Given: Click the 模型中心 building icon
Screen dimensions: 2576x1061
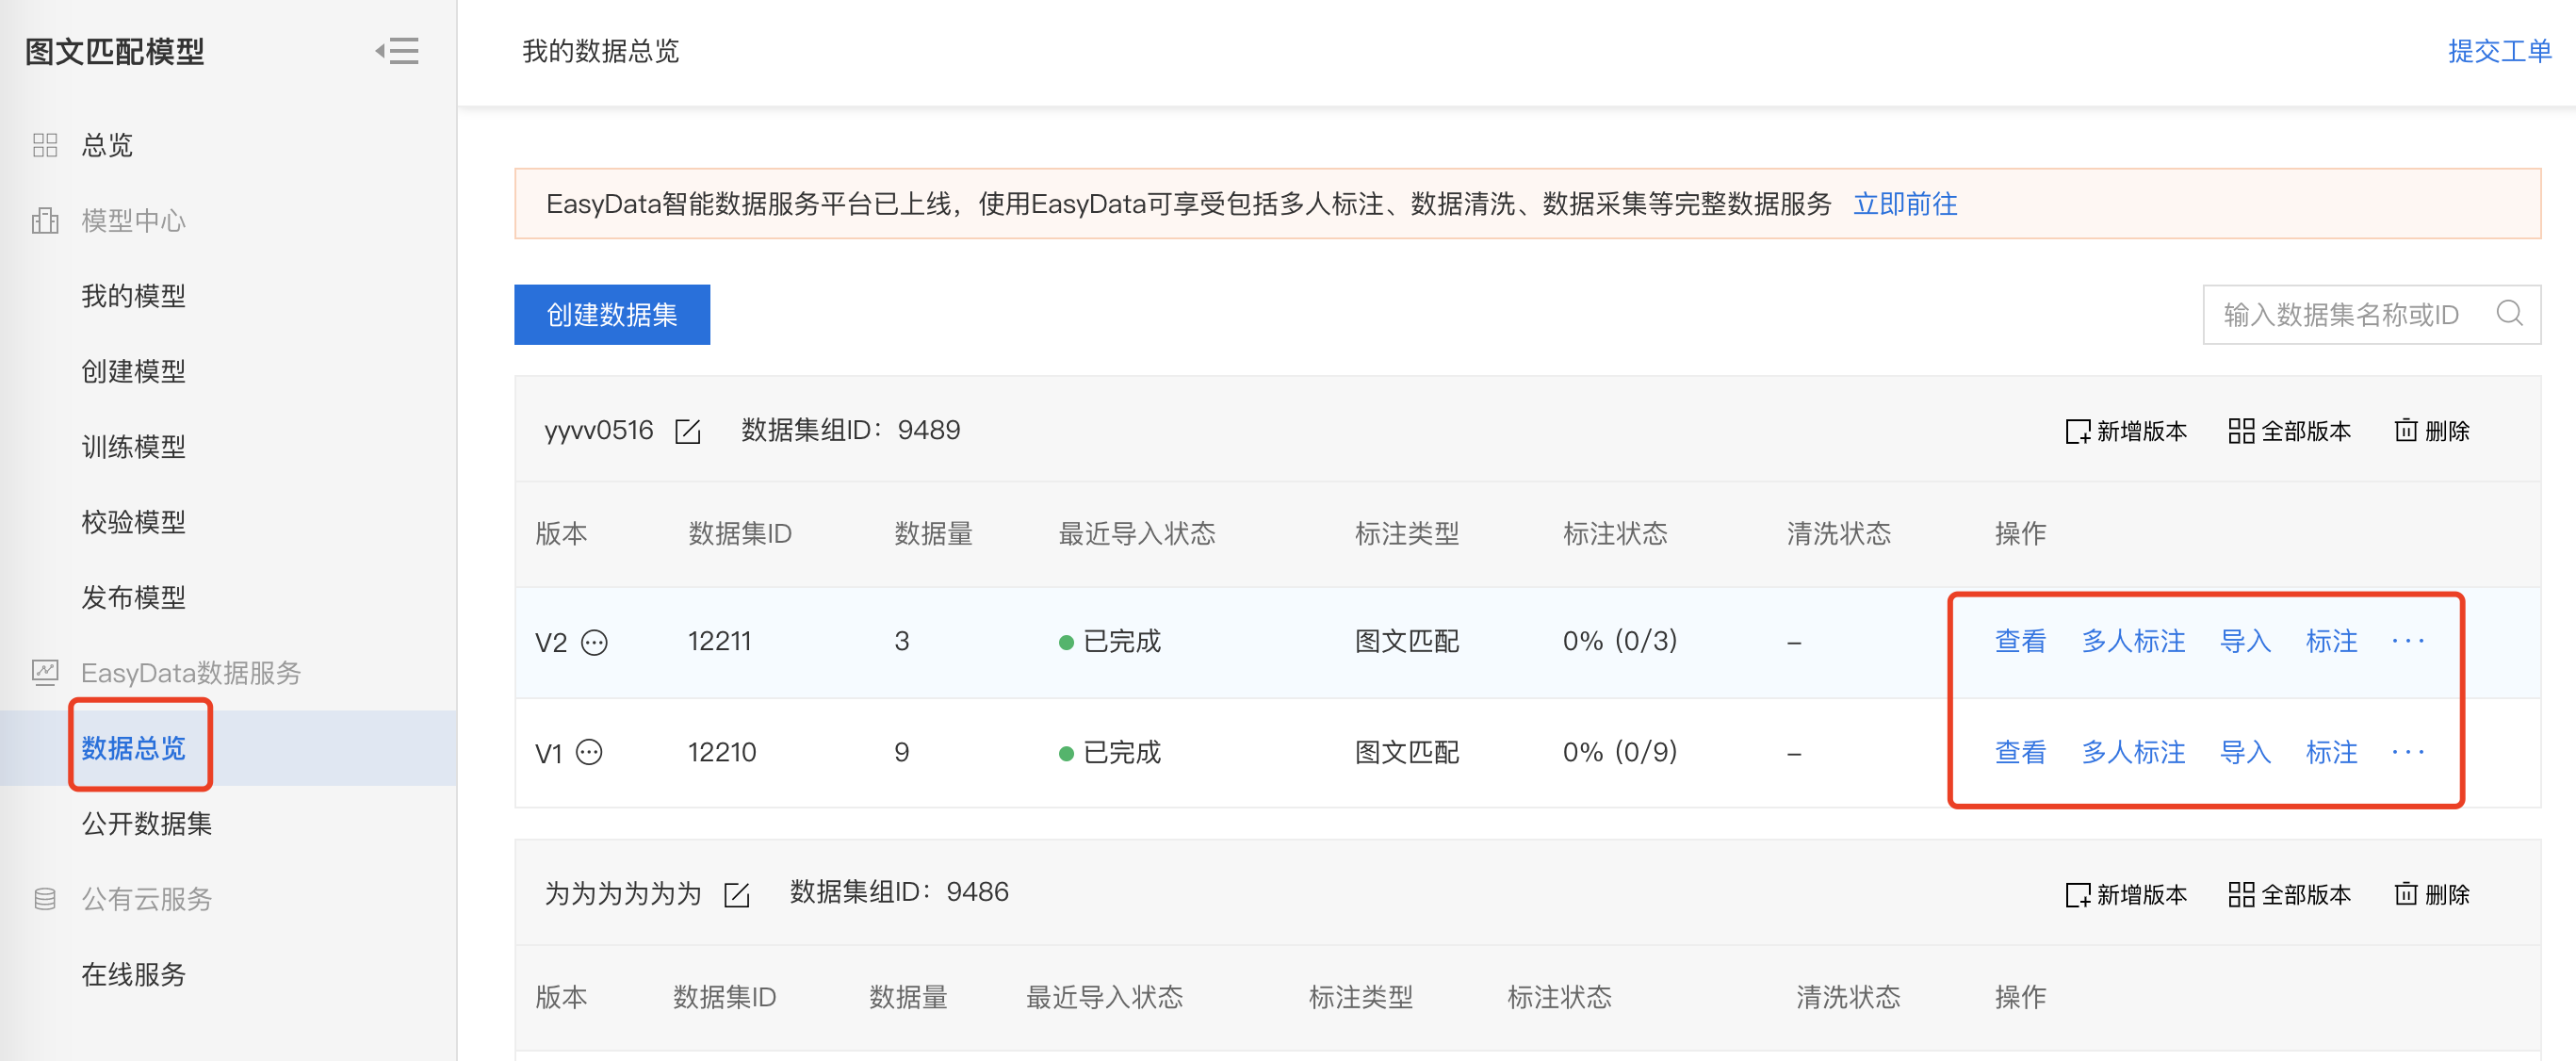Looking at the screenshot, I should click(45, 220).
